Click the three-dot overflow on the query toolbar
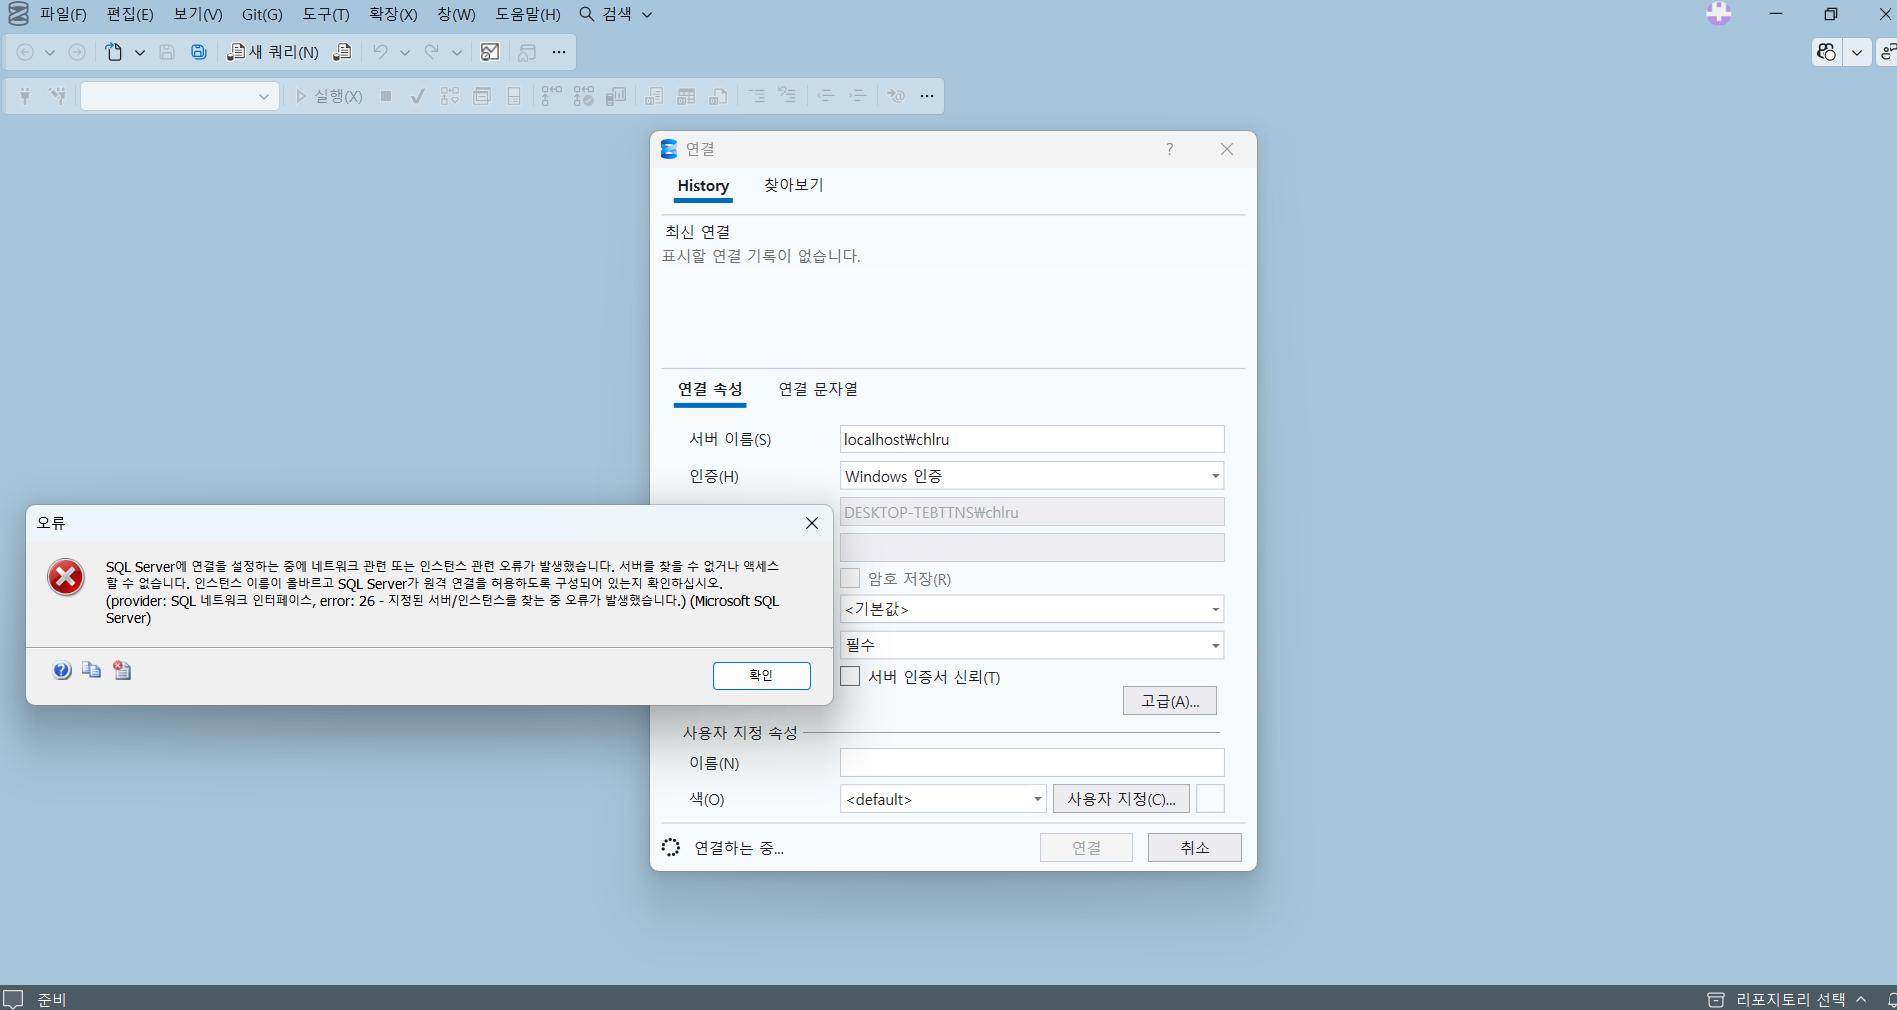1897x1010 pixels. click(927, 96)
